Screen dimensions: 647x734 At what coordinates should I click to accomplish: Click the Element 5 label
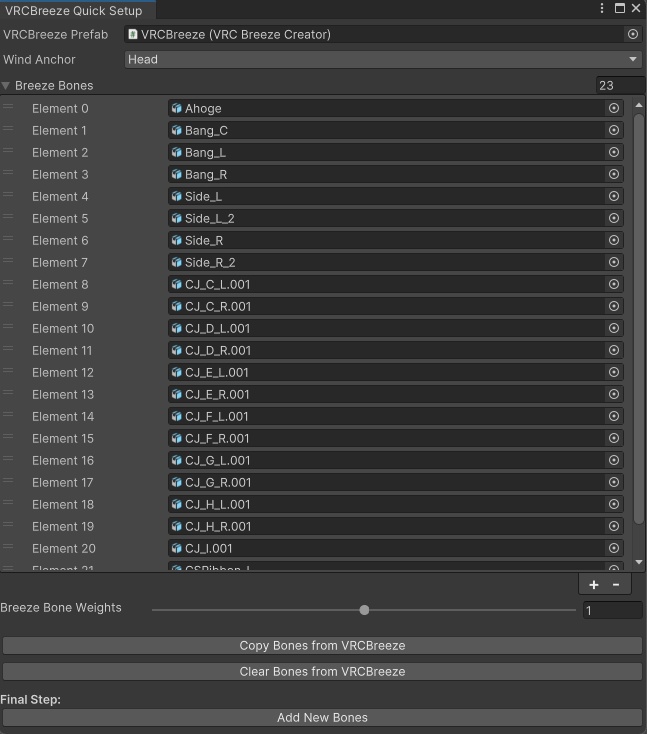click(60, 218)
